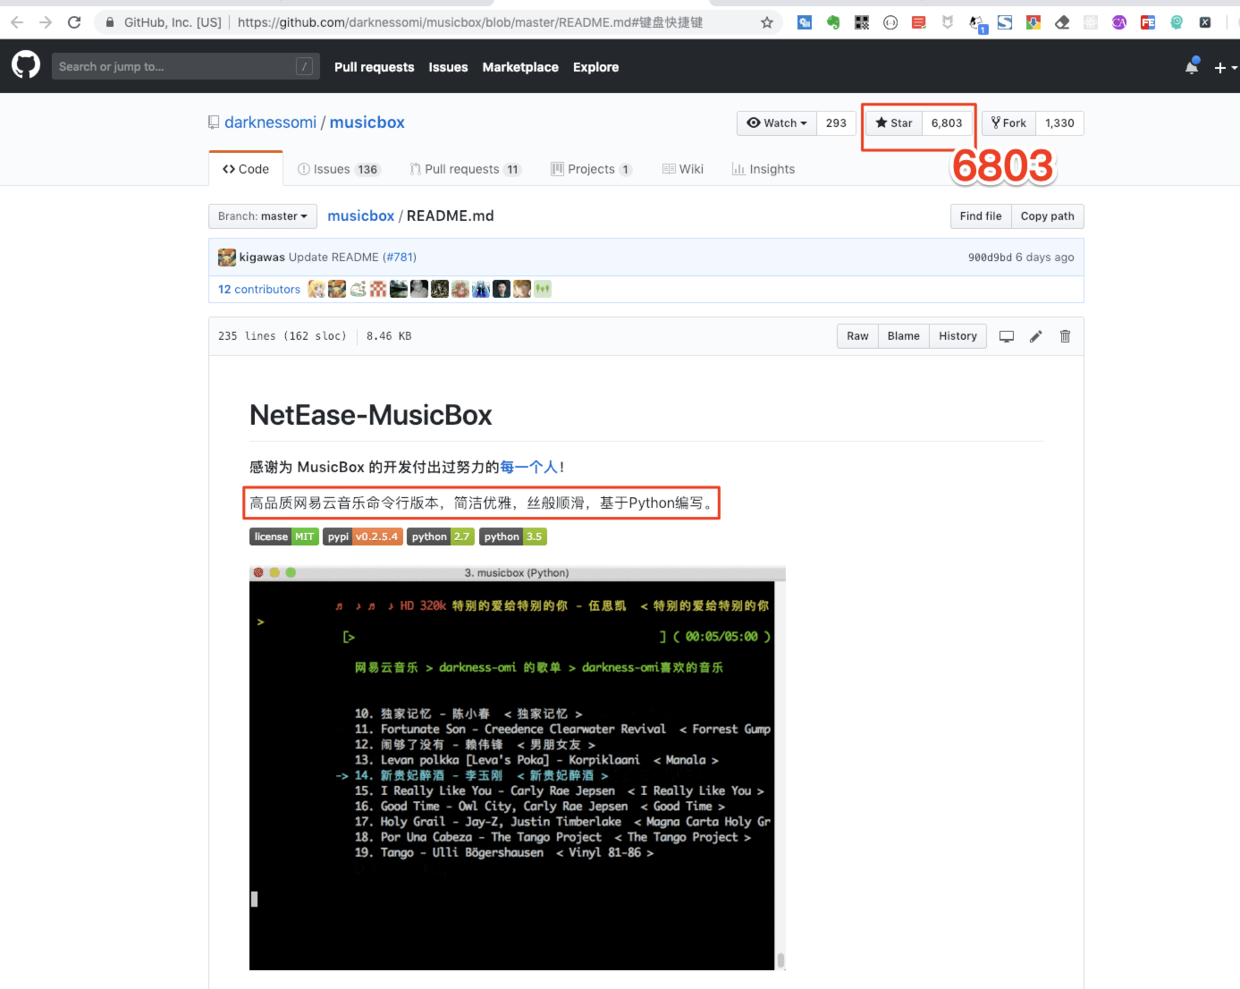Go to Explore
1240x989 pixels.
point(596,67)
